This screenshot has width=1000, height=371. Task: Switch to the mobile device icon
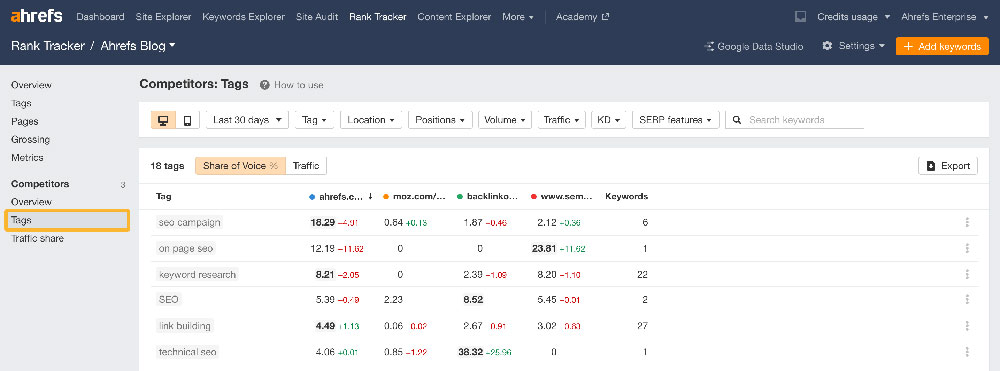(x=188, y=120)
